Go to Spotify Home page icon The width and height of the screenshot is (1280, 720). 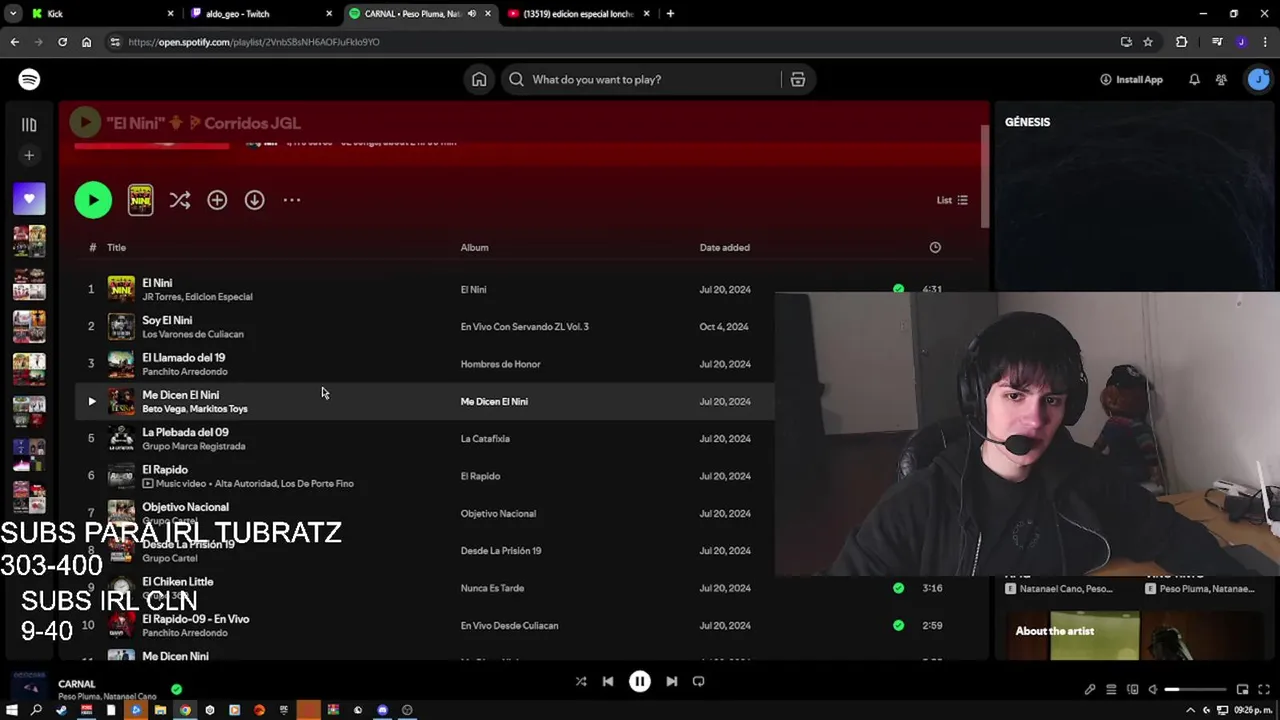coord(479,79)
